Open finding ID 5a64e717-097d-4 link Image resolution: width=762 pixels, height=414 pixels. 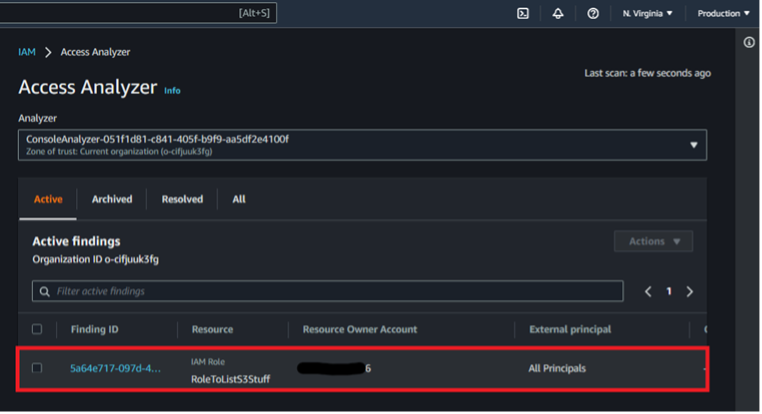[x=112, y=368]
